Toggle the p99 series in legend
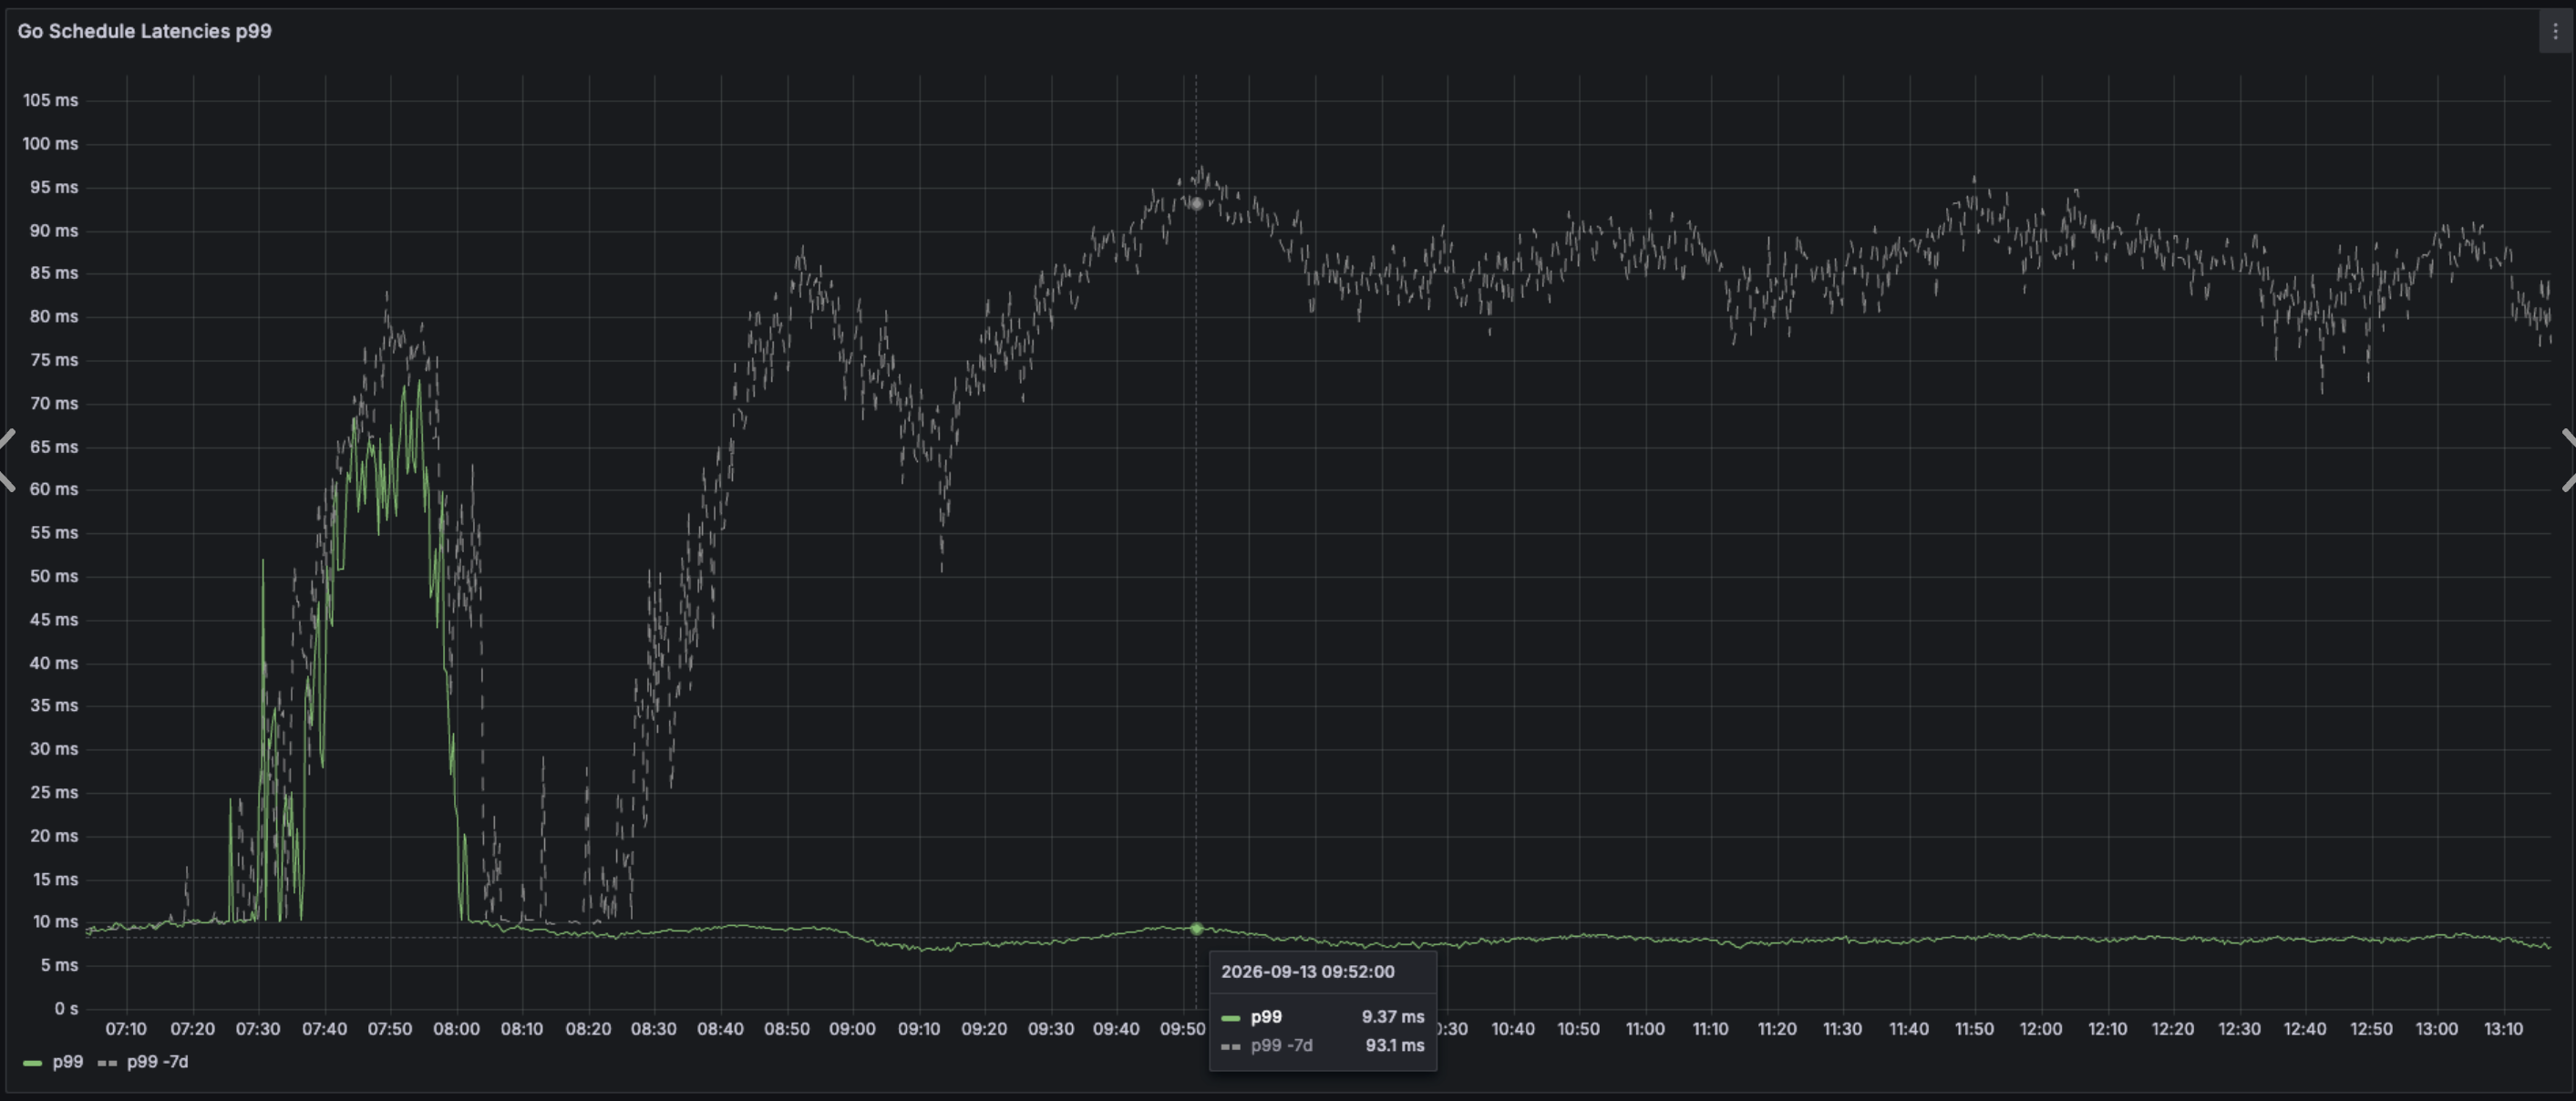This screenshot has width=2576, height=1101. [x=67, y=1062]
